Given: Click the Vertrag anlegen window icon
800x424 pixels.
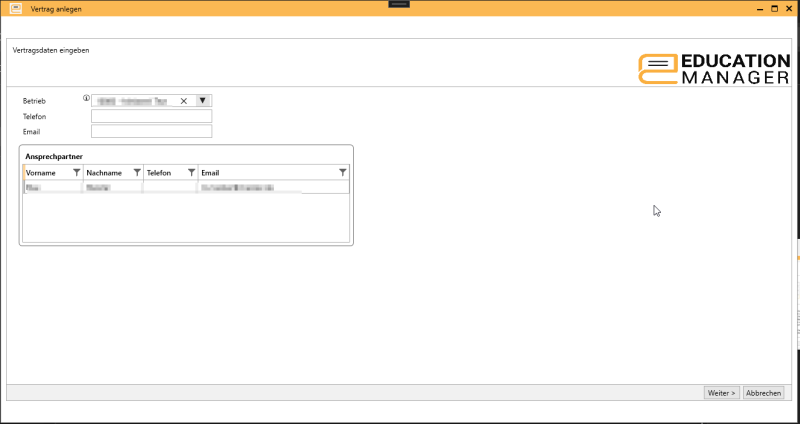Looking at the screenshot, I should pos(16,8).
